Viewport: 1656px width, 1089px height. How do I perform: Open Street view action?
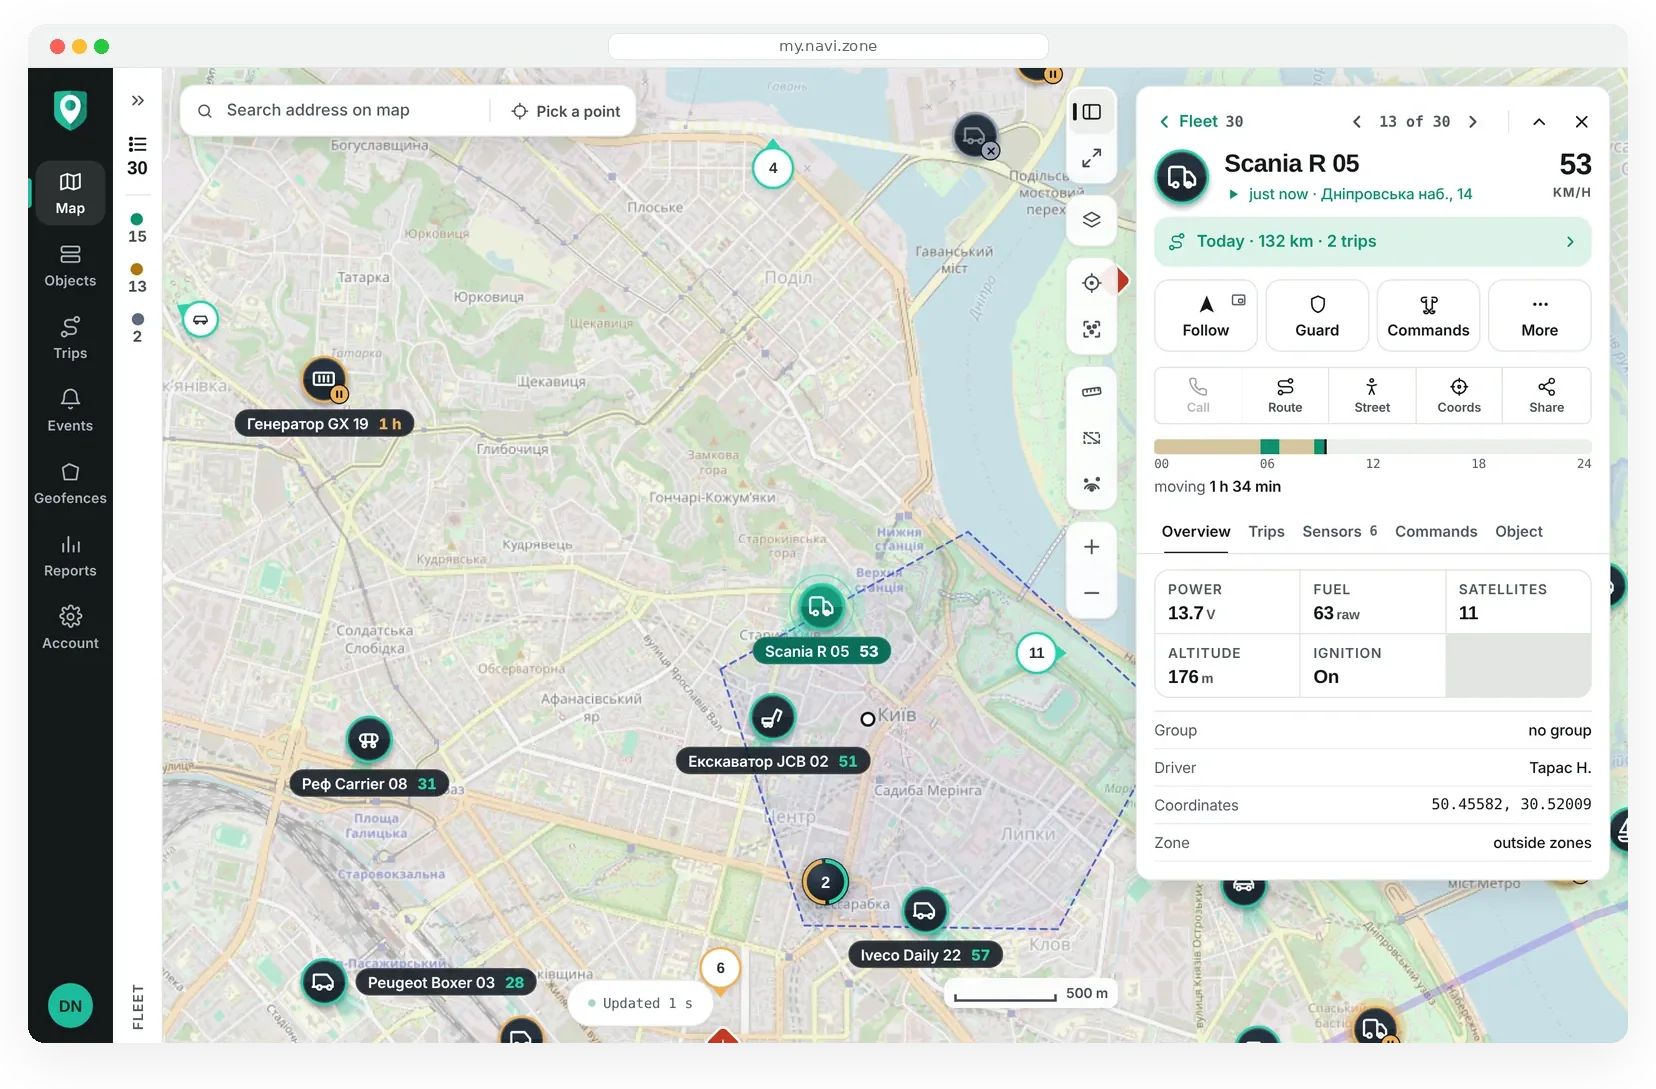1372,395
